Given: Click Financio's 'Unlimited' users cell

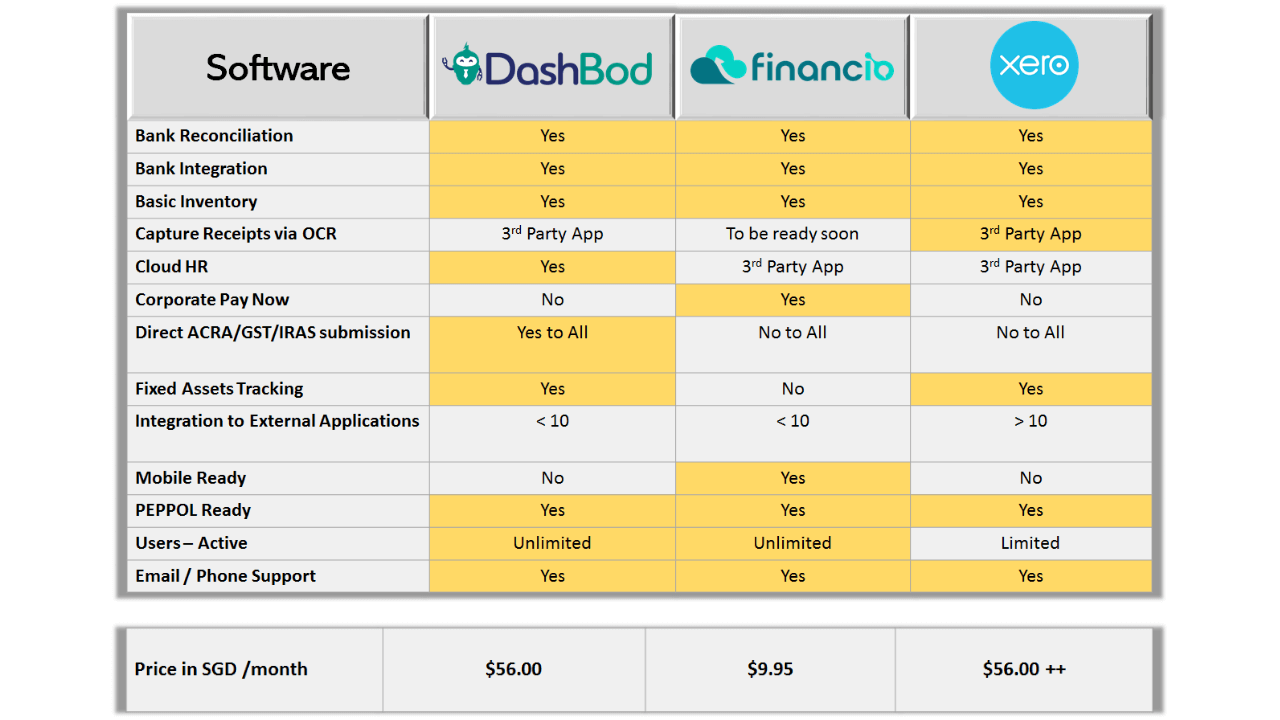Looking at the screenshot, I should pos(793,543).
